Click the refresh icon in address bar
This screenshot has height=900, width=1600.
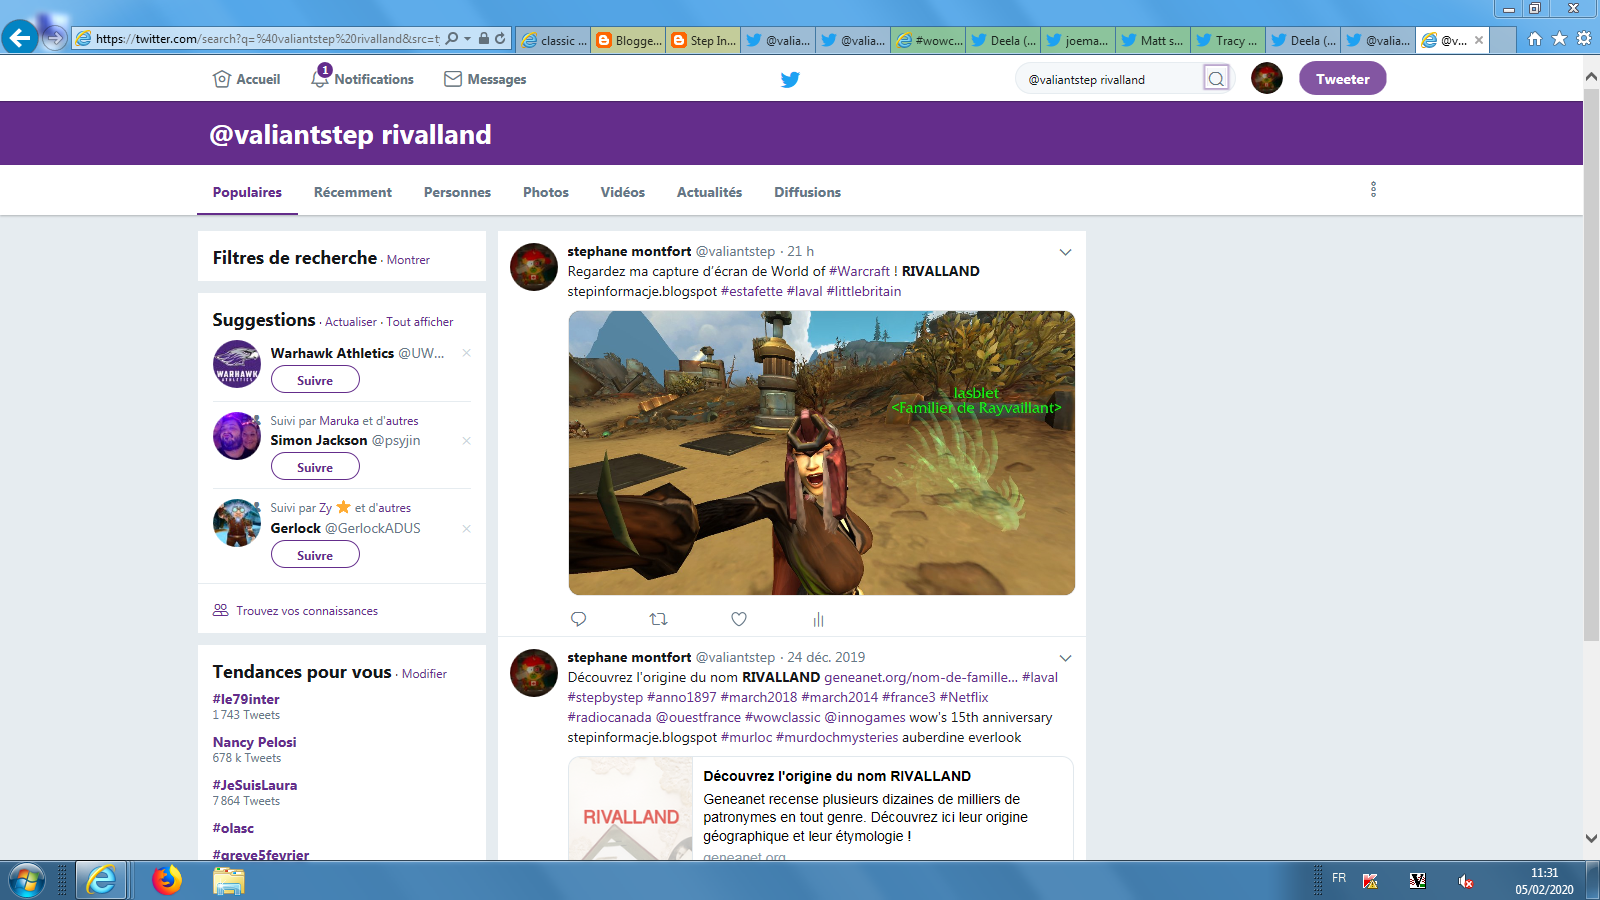click(500, 38)
